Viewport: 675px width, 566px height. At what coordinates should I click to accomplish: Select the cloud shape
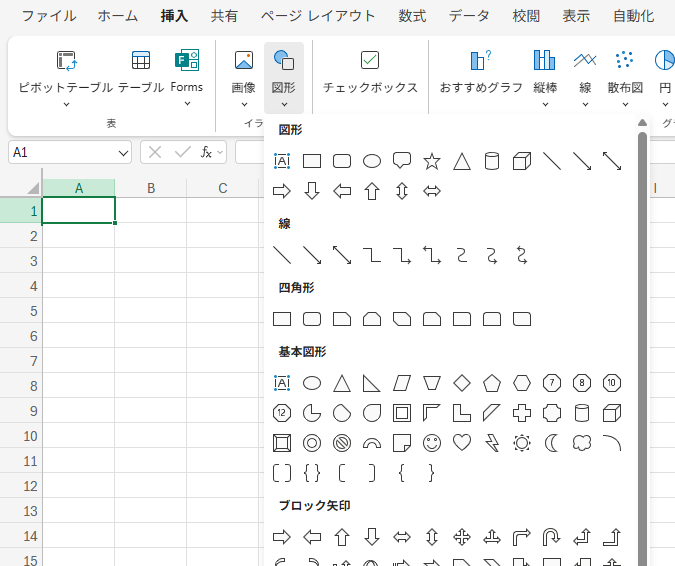point(582,442)
